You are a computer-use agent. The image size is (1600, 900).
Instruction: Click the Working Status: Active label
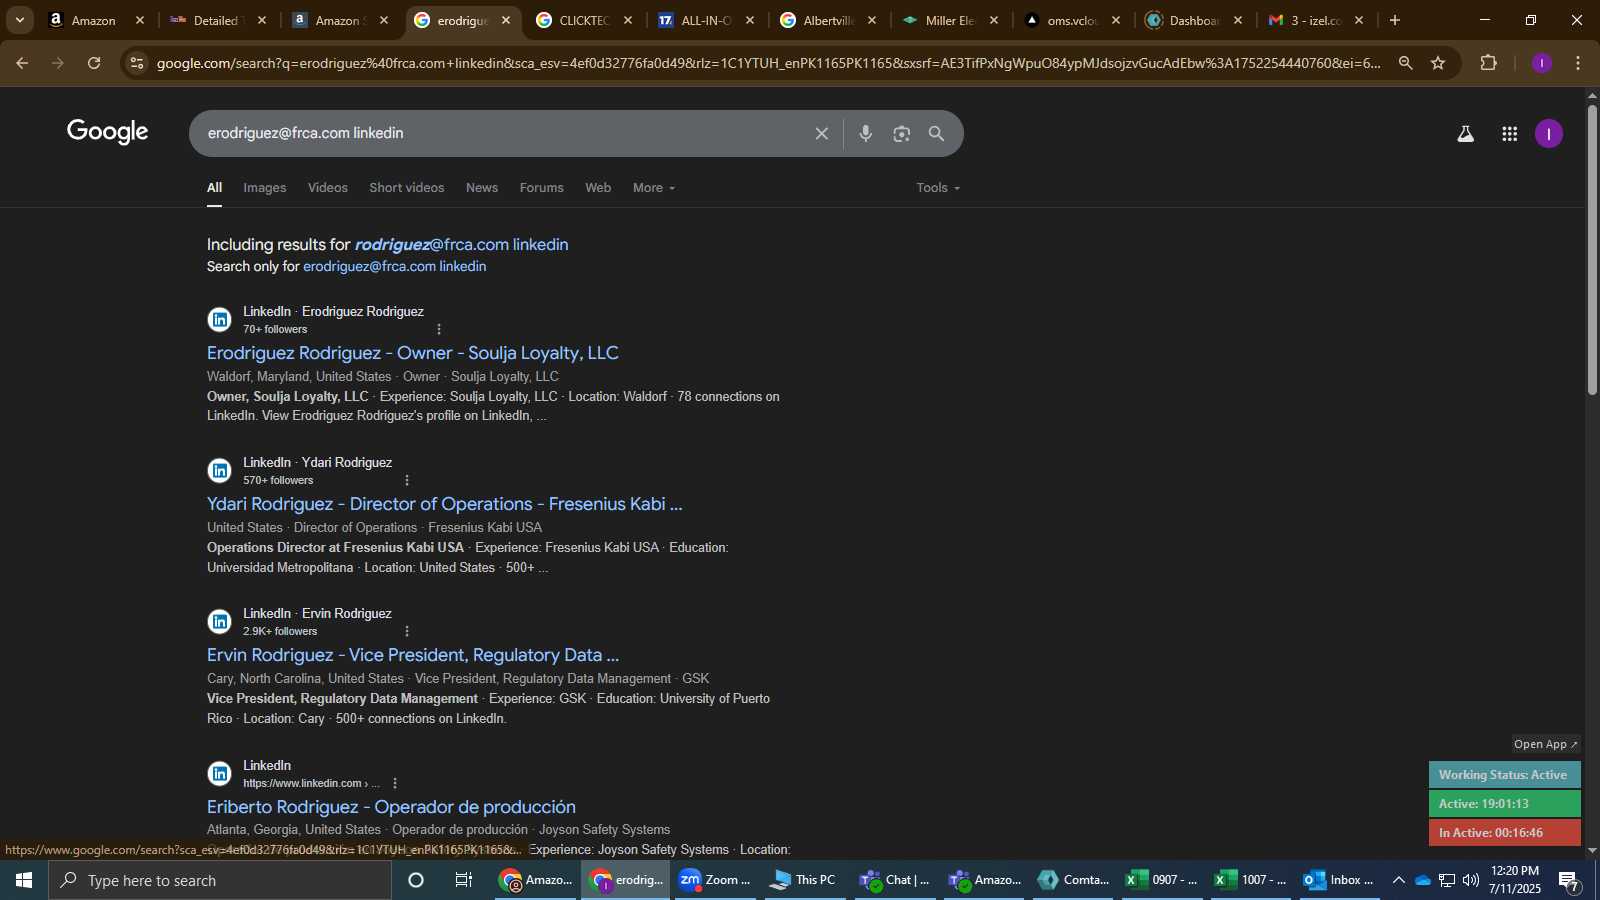coord(1504,775)
